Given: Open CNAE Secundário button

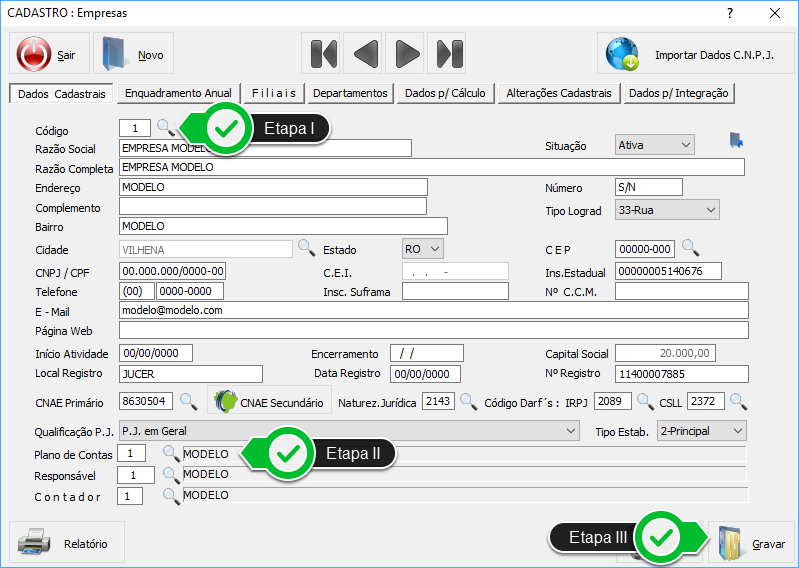Looking at the screenshot, I should [269, 402].
